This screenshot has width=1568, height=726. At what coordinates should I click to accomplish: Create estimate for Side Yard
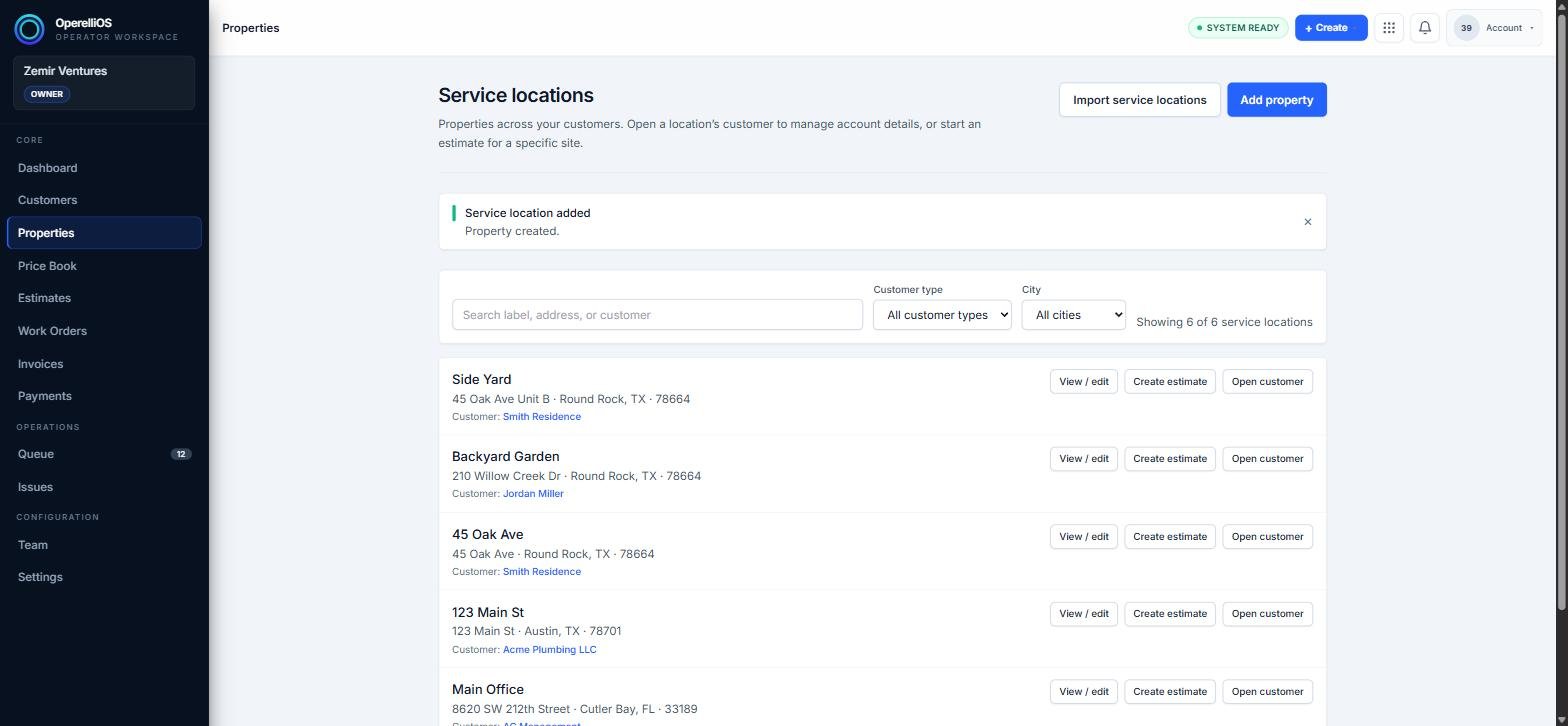tap(1170, 382)
